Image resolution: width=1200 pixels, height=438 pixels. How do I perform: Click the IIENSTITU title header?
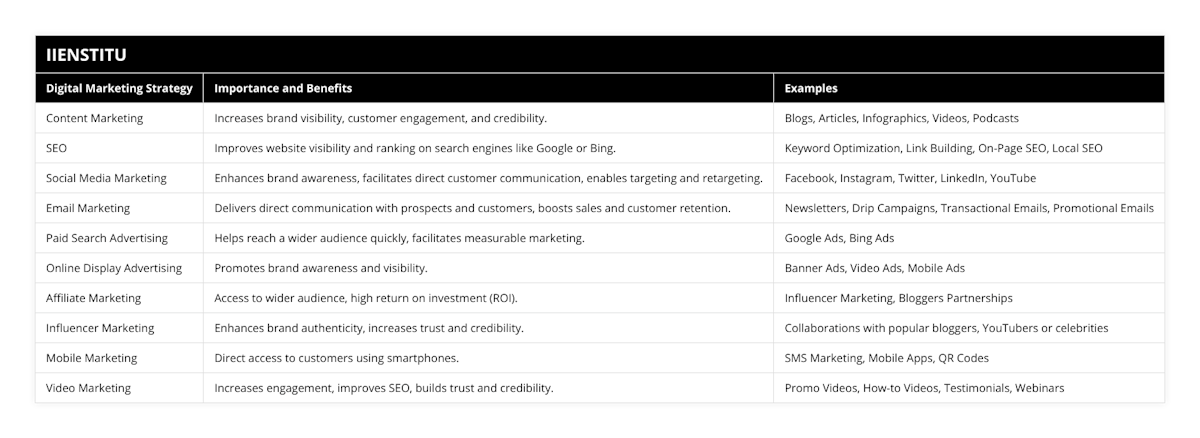pos(85,55)
